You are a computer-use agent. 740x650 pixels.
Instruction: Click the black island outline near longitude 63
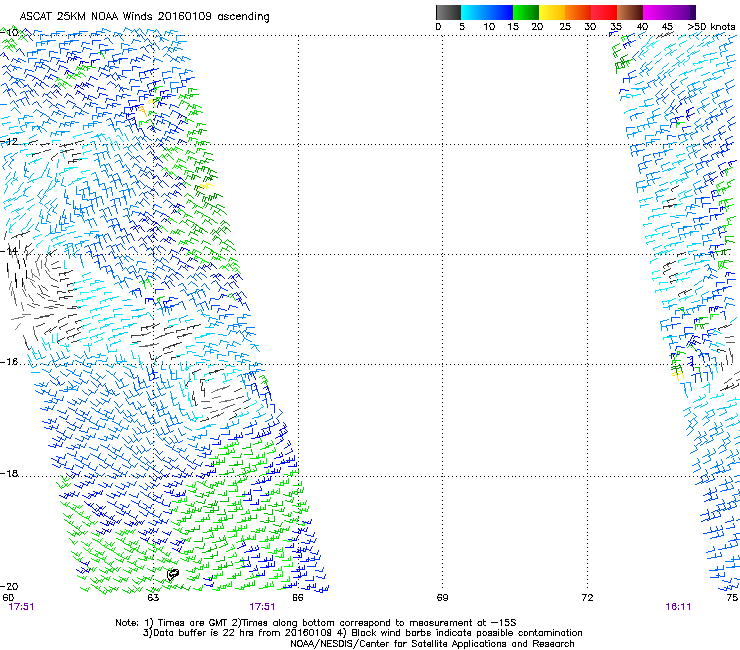point(173,574)
